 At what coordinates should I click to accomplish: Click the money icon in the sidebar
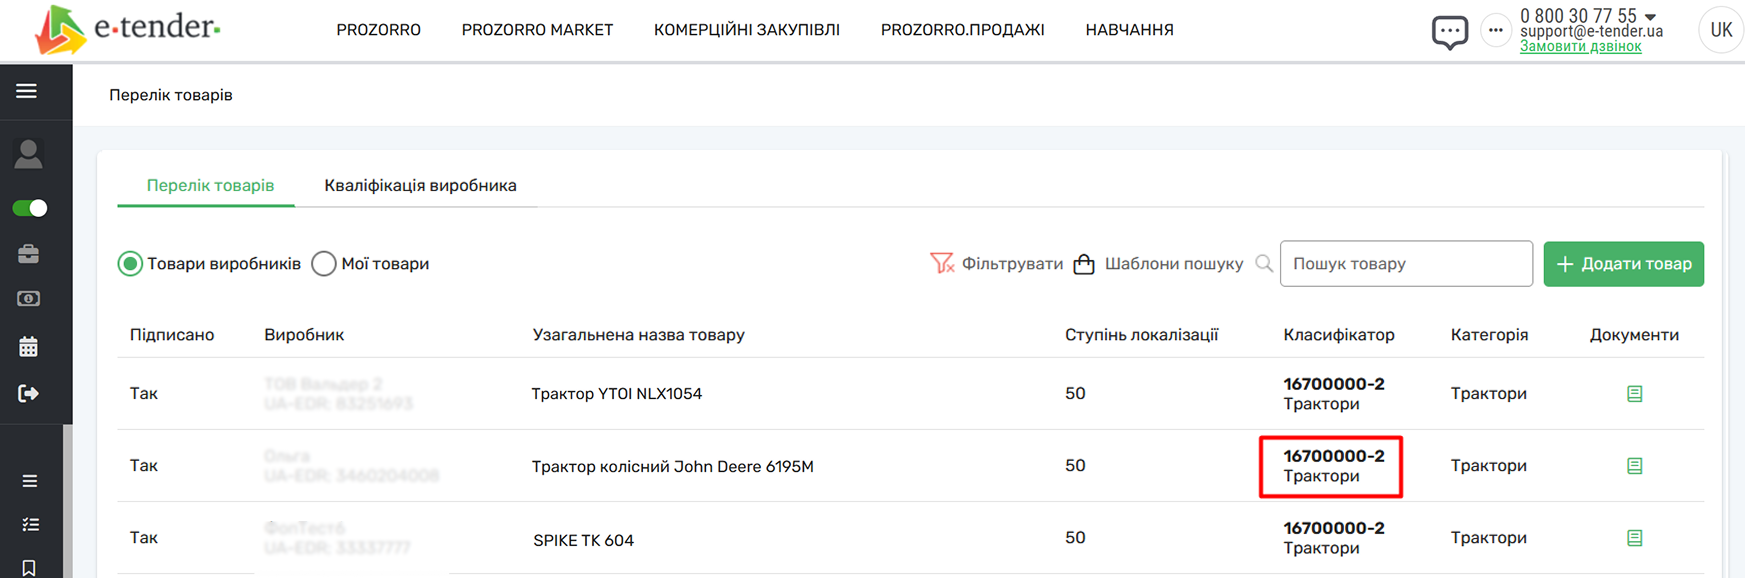point(28,299)
